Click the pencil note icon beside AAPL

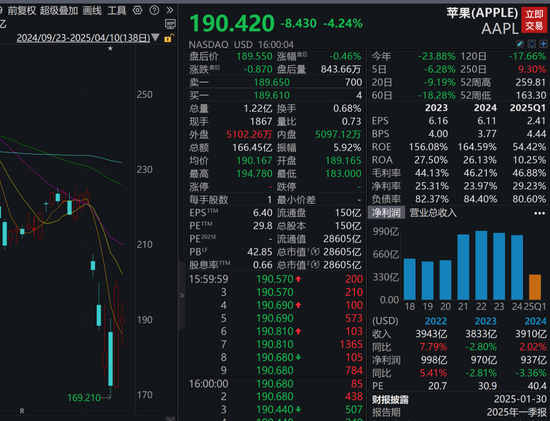pyautogui.click(x=520, y=44)
